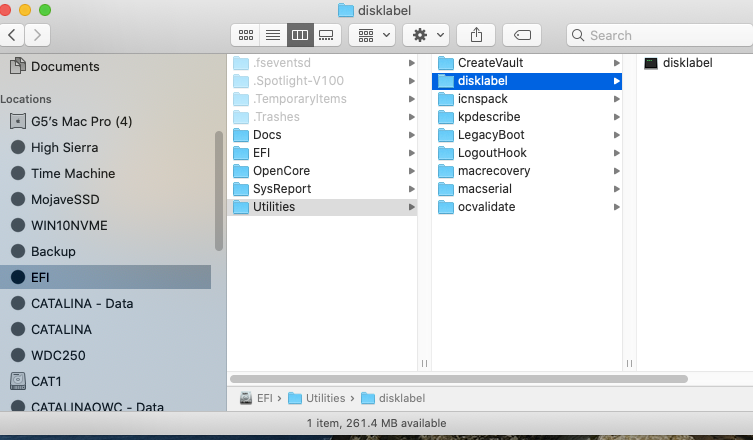Click the Docs folder icon
The width and height of the screenshot is (753, 440).
241,135
